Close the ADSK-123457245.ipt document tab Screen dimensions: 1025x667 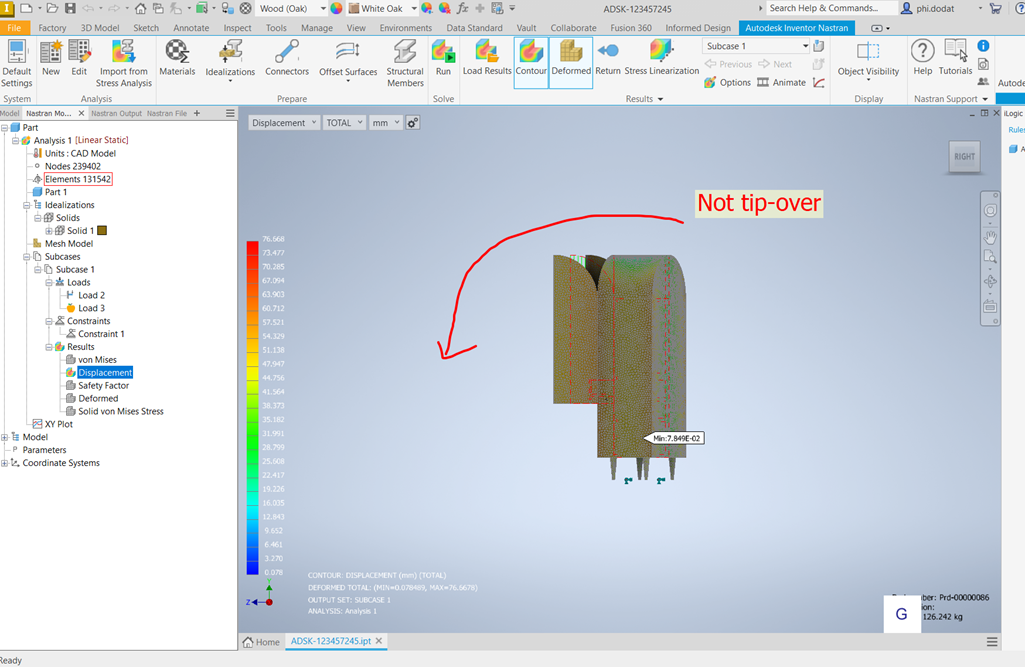pos(378,641)
